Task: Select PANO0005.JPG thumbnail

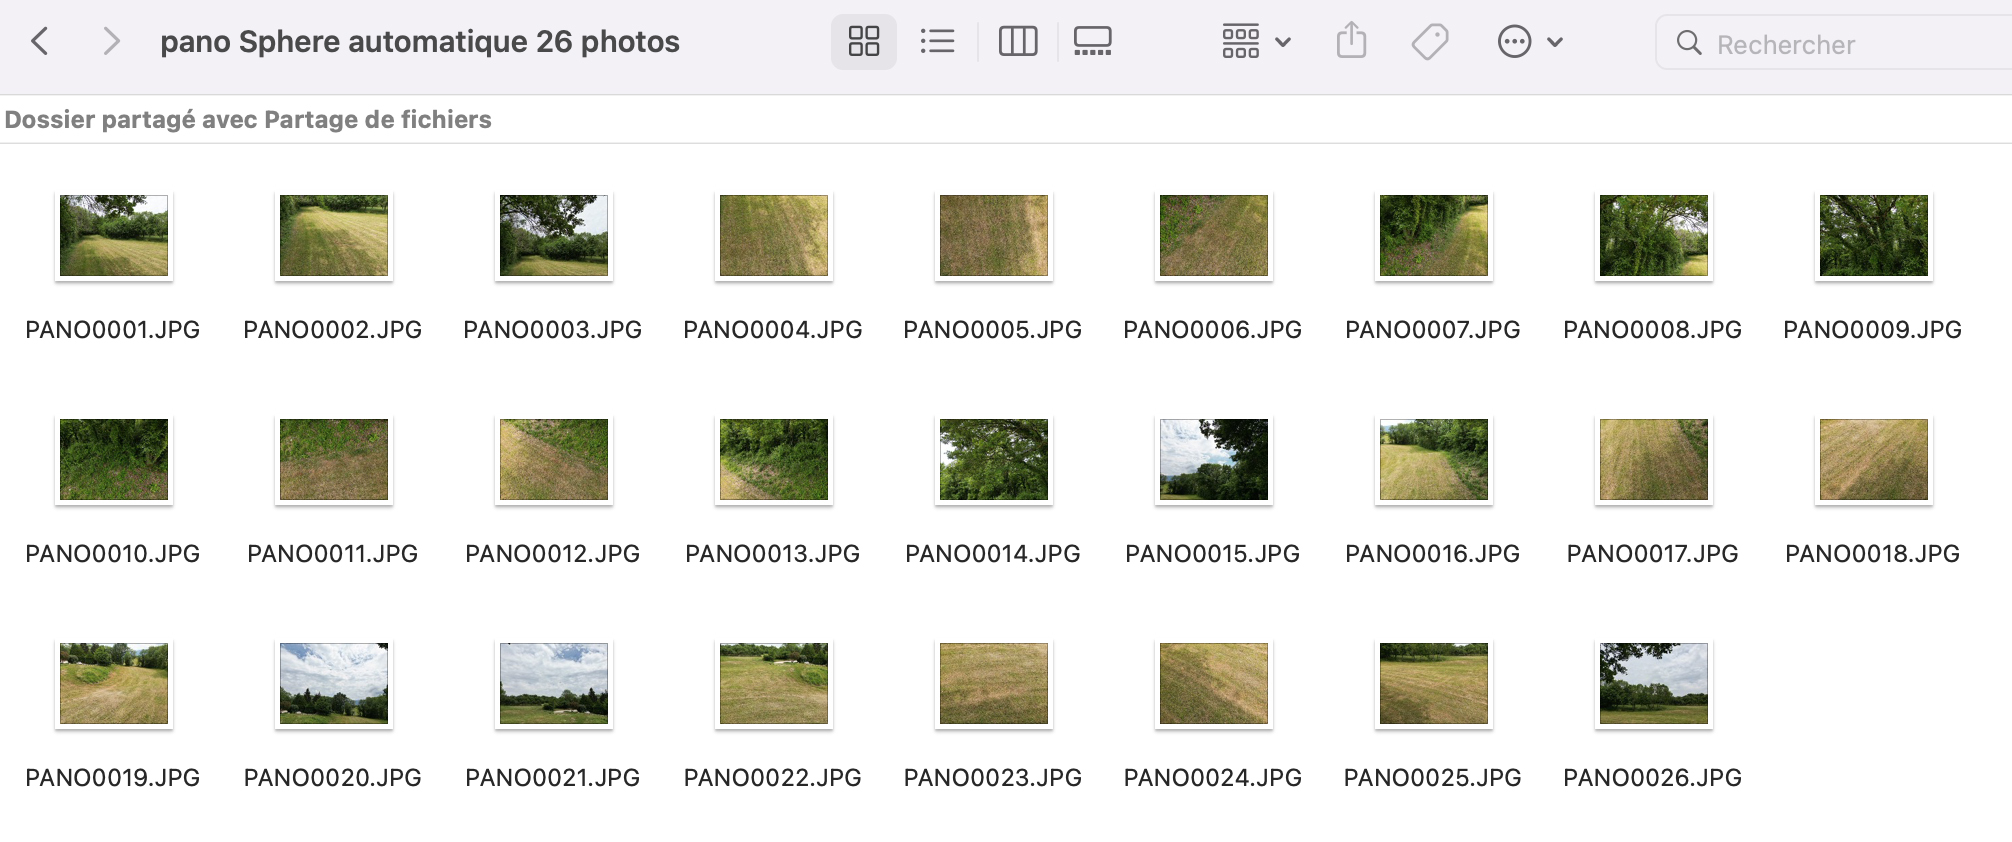Action: (x=994, y=236)
